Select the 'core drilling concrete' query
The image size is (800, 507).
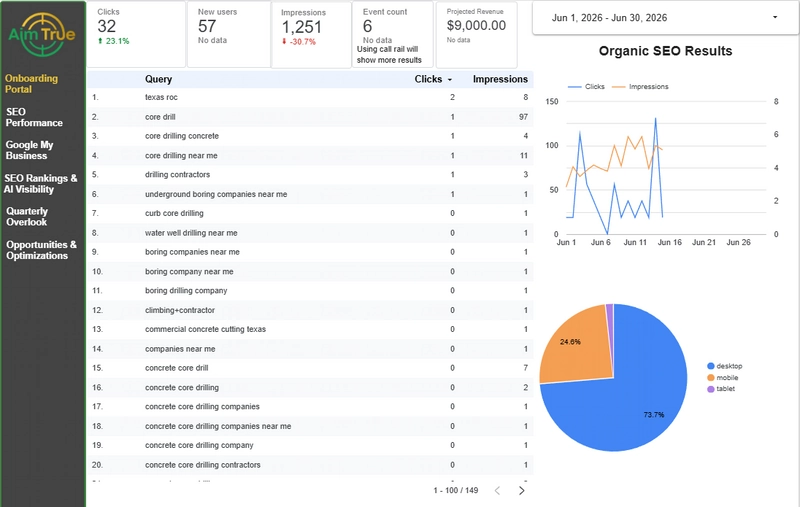point(182,136)
